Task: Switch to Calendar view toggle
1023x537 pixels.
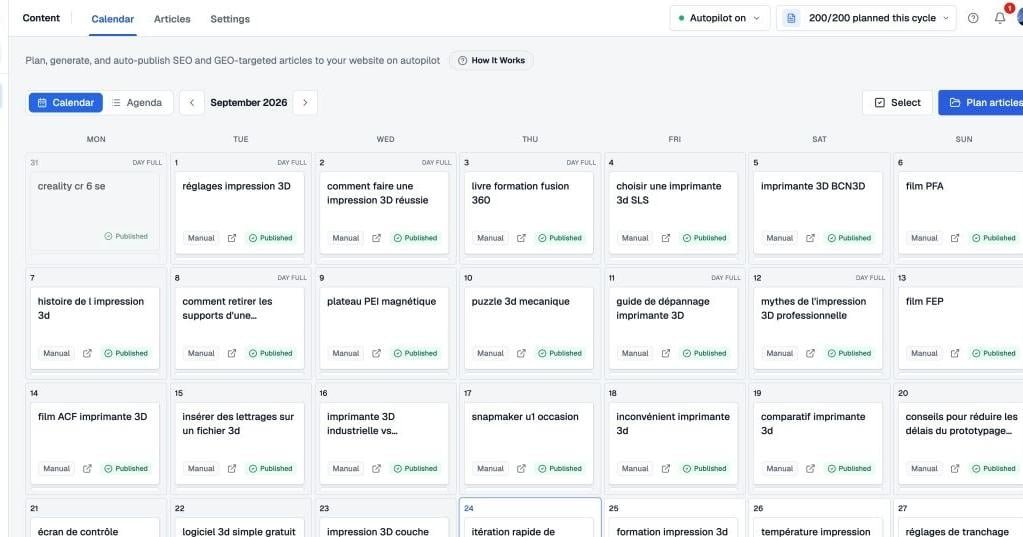Action: tap(66, 102)
